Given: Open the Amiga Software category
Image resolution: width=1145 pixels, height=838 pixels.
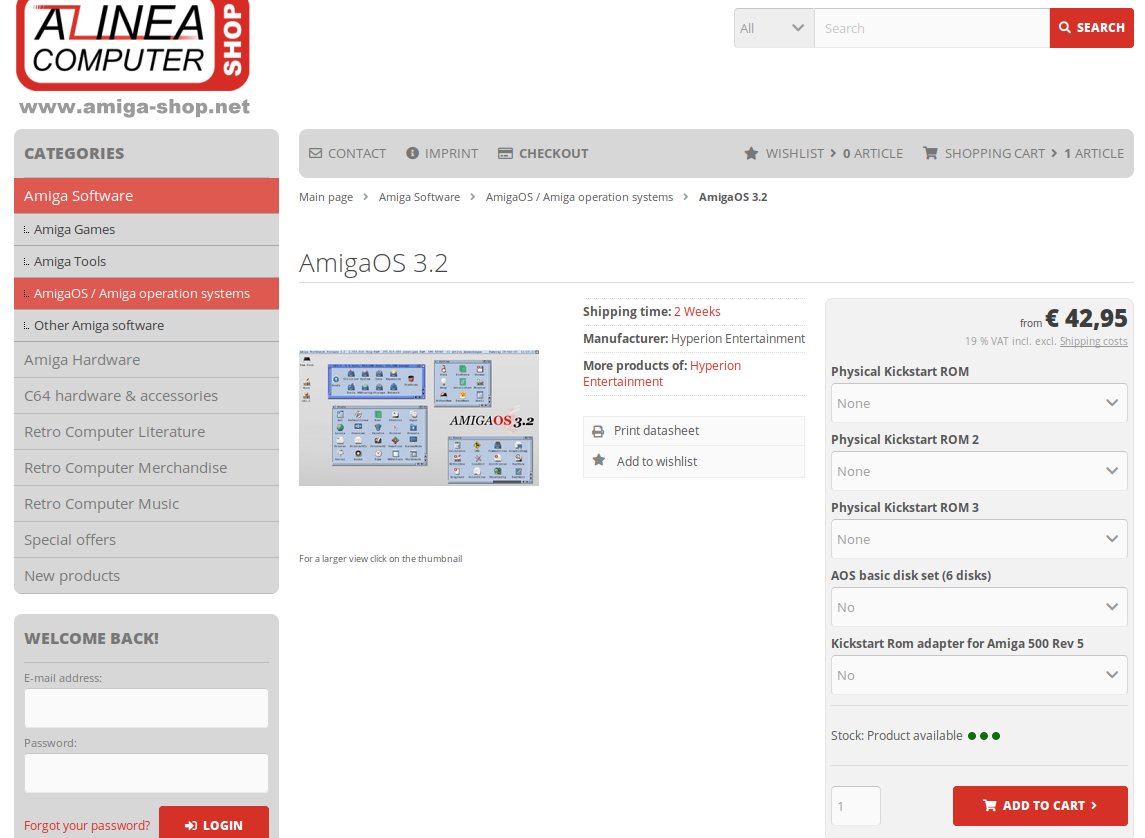Looking at the screenshot, I should pyautogui.click(x=146, y=196).
